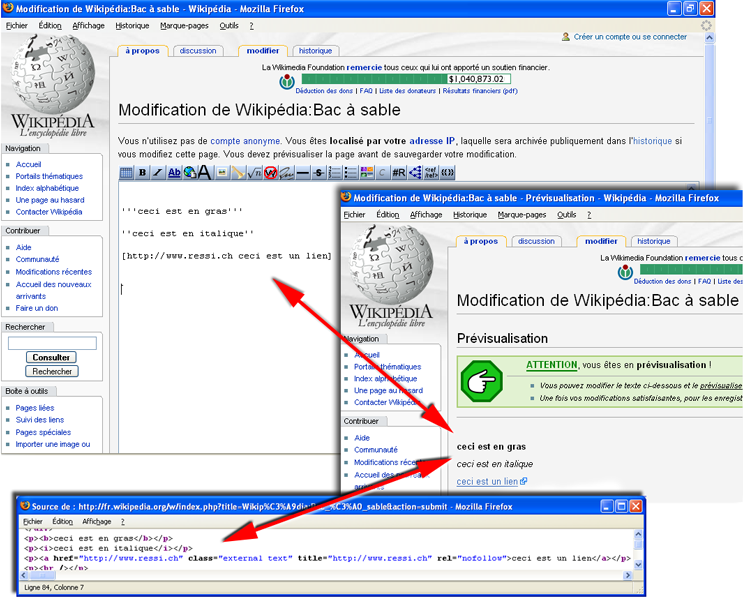The width and height of the screenshot is (743, 600).
Task: Open Outils menu in the Prévisualisation window
Action: 567,215
